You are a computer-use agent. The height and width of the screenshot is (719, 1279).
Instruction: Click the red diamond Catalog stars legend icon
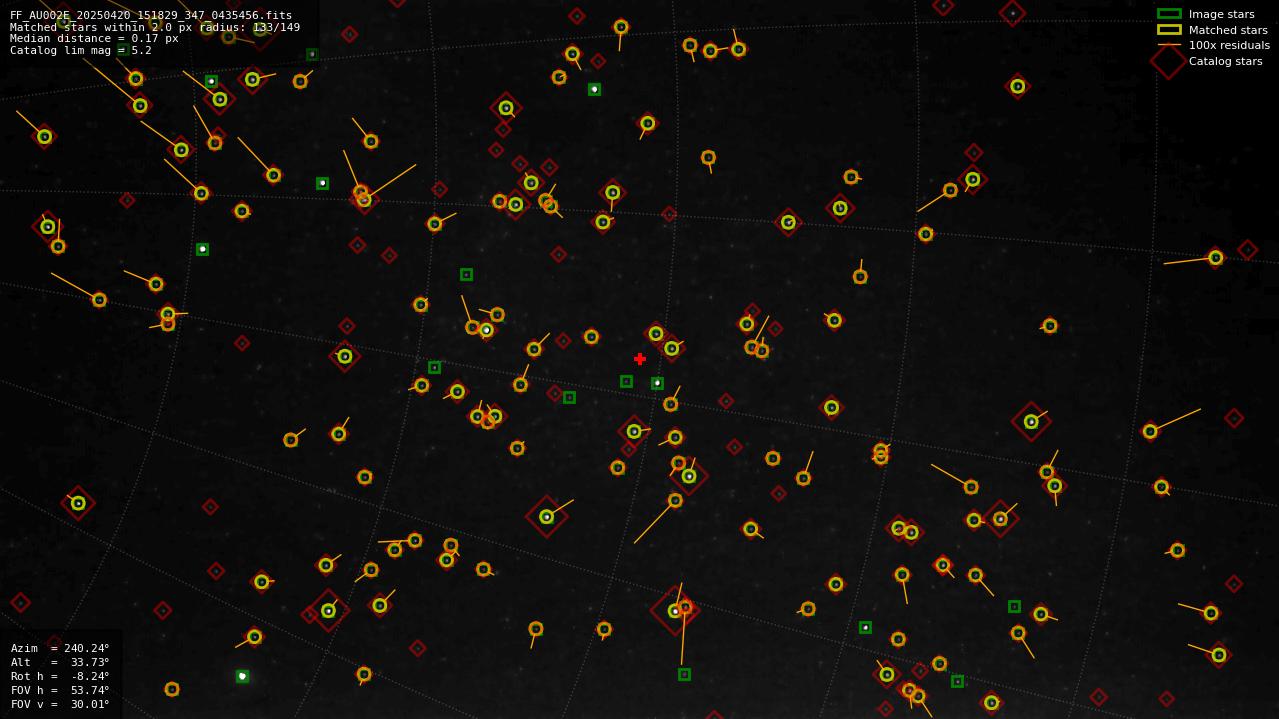tap(1169, 61)
